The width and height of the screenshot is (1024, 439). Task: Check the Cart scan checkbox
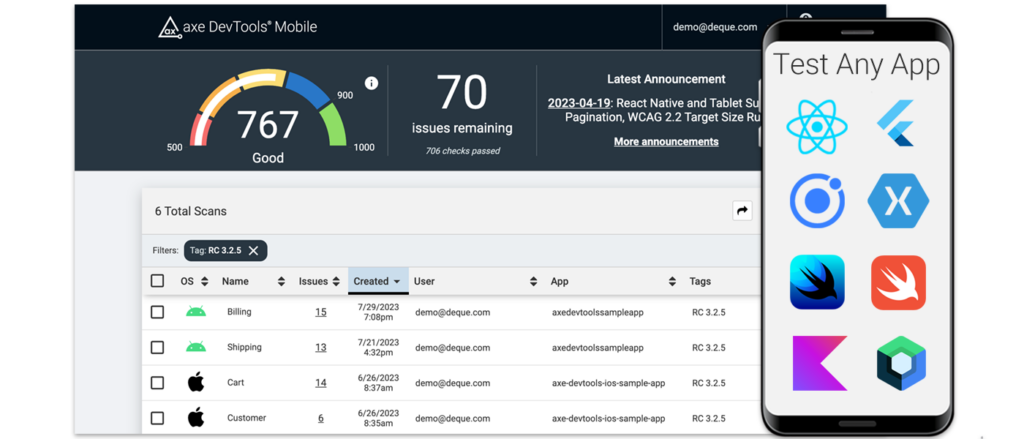157,383
